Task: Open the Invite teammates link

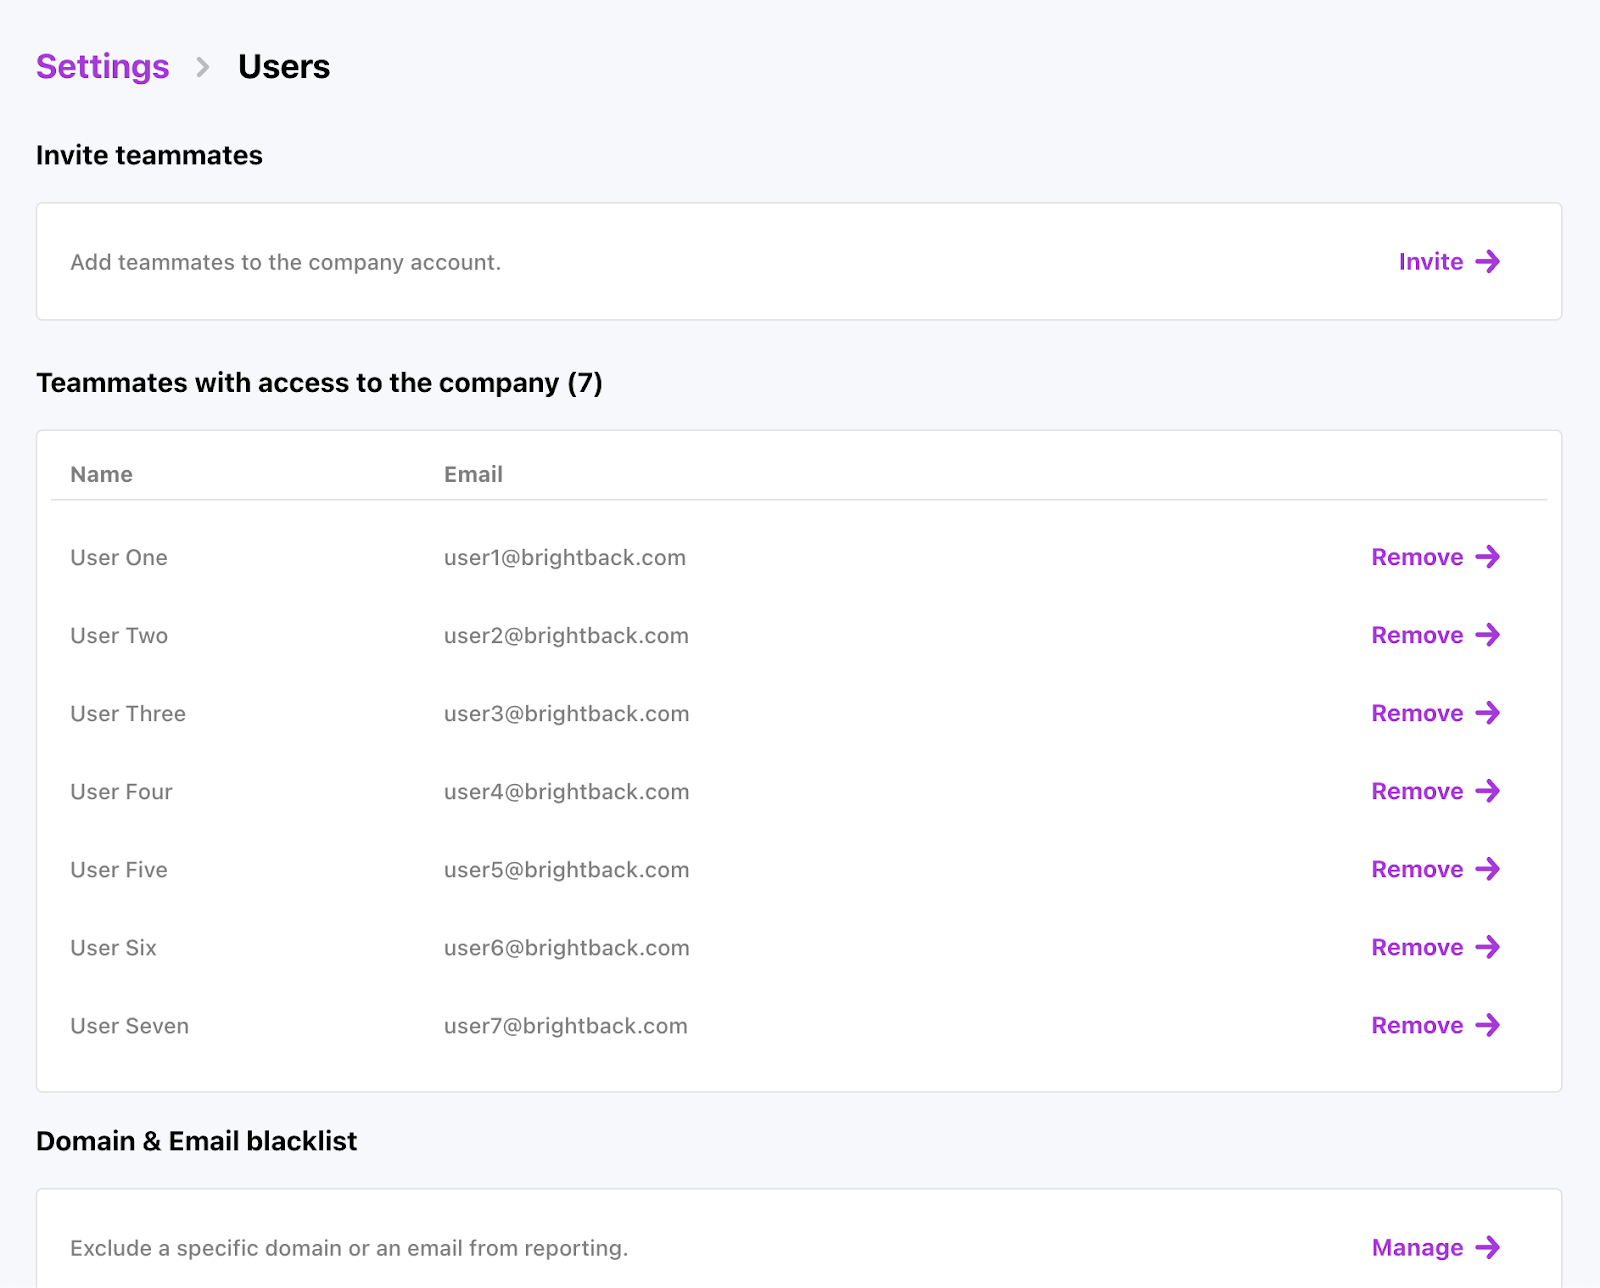Action: 1431,262
